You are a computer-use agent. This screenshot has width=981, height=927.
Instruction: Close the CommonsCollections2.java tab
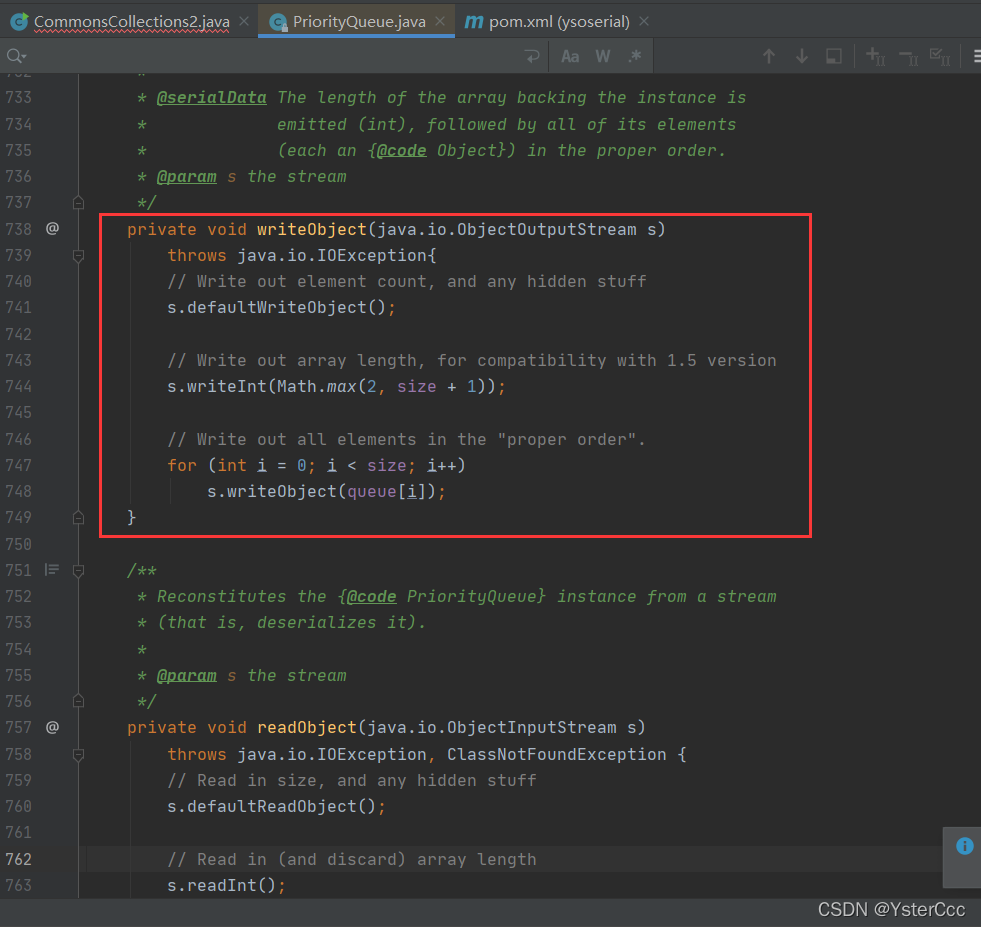[244, 21]
